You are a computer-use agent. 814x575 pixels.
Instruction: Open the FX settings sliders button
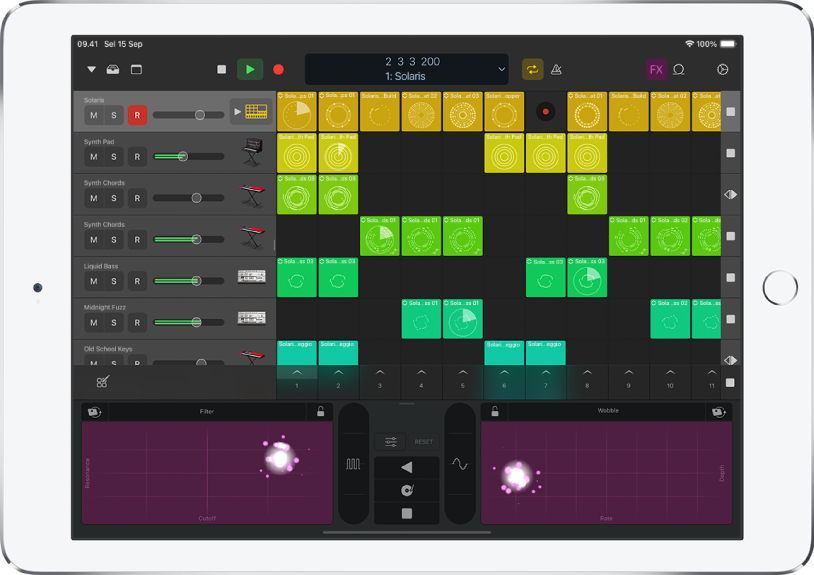tap(391, 442)
